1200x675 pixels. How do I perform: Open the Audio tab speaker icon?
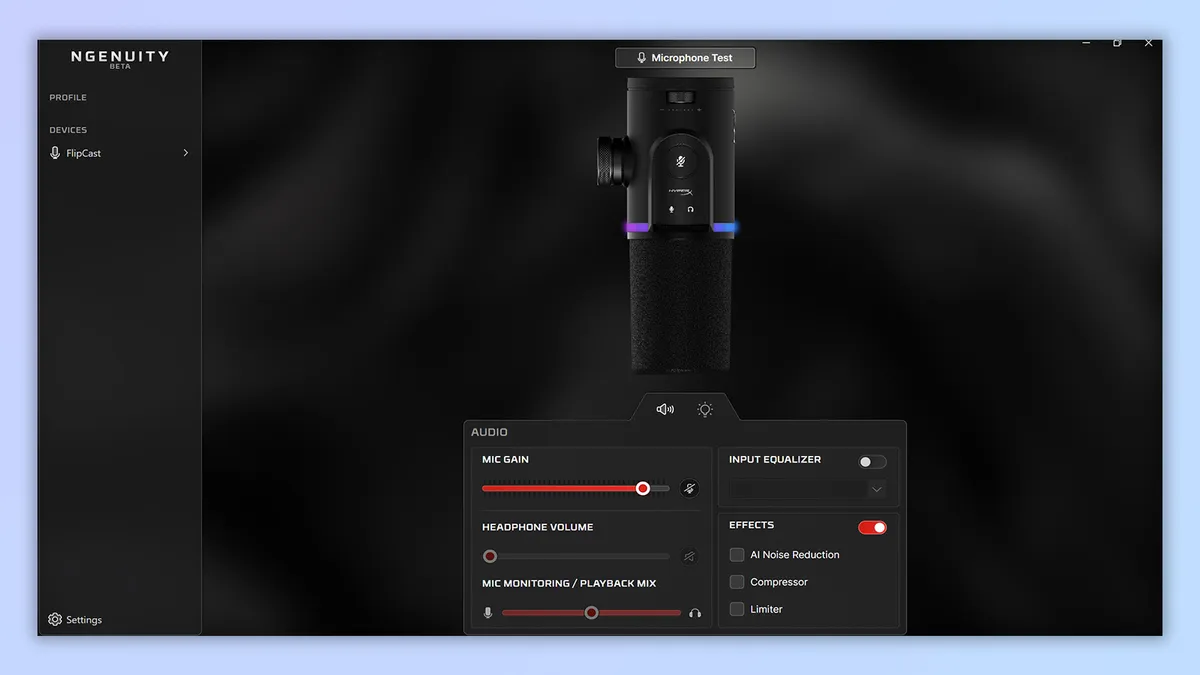665,409
